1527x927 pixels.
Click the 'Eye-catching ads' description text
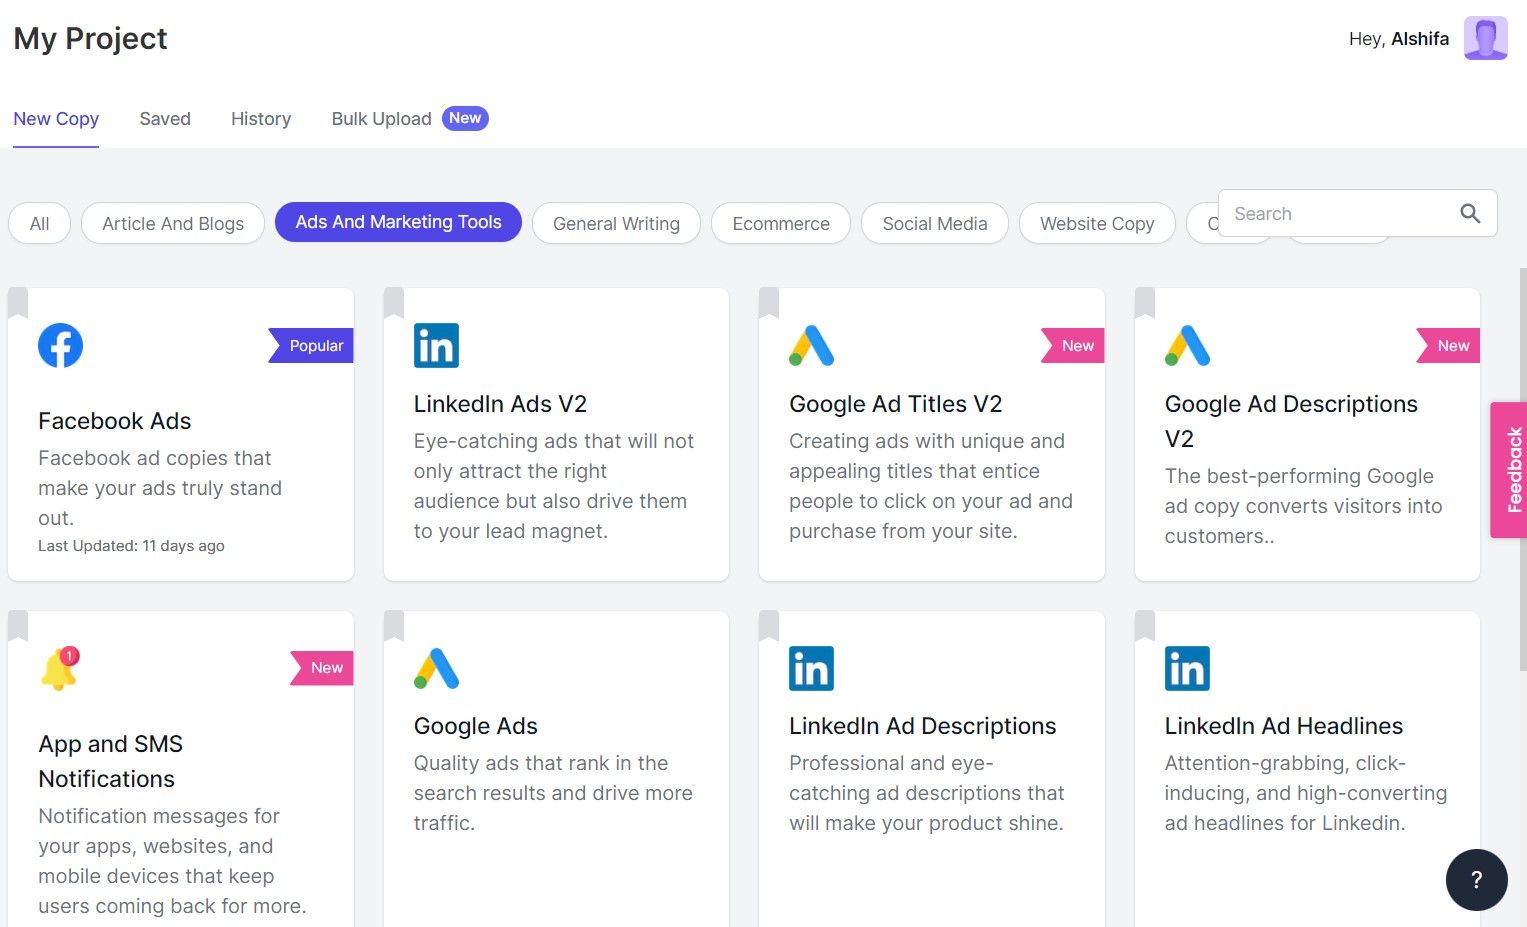click(553, 486)
